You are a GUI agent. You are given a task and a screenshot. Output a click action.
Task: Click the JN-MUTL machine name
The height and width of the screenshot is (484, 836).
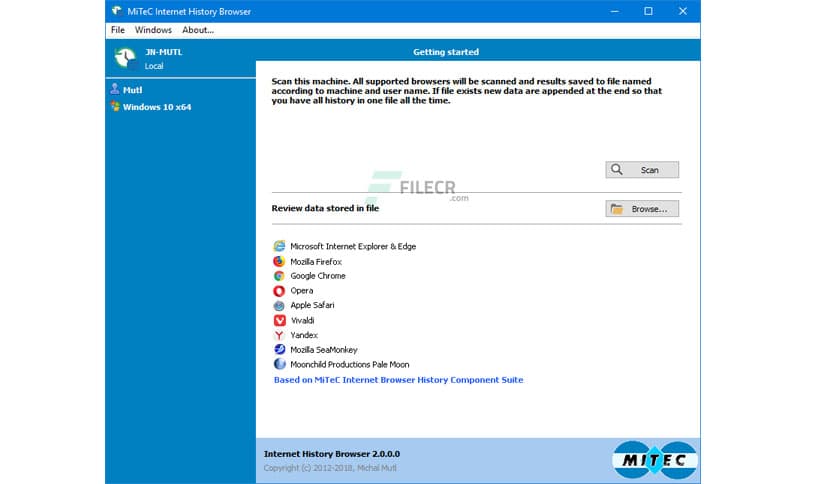coord(164,52)
